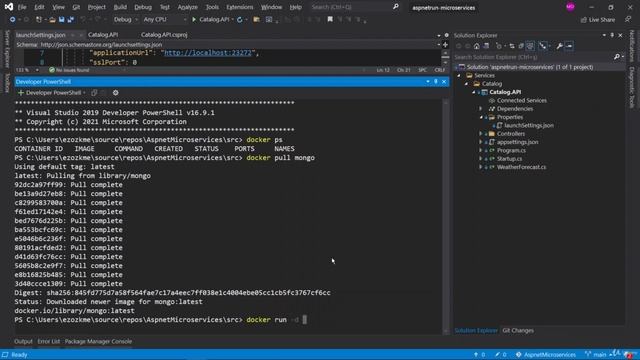Collapse the Services solution folder
The height and width of the screenshot is (360, 640).
pyautogui.click(x=459, y=76)
